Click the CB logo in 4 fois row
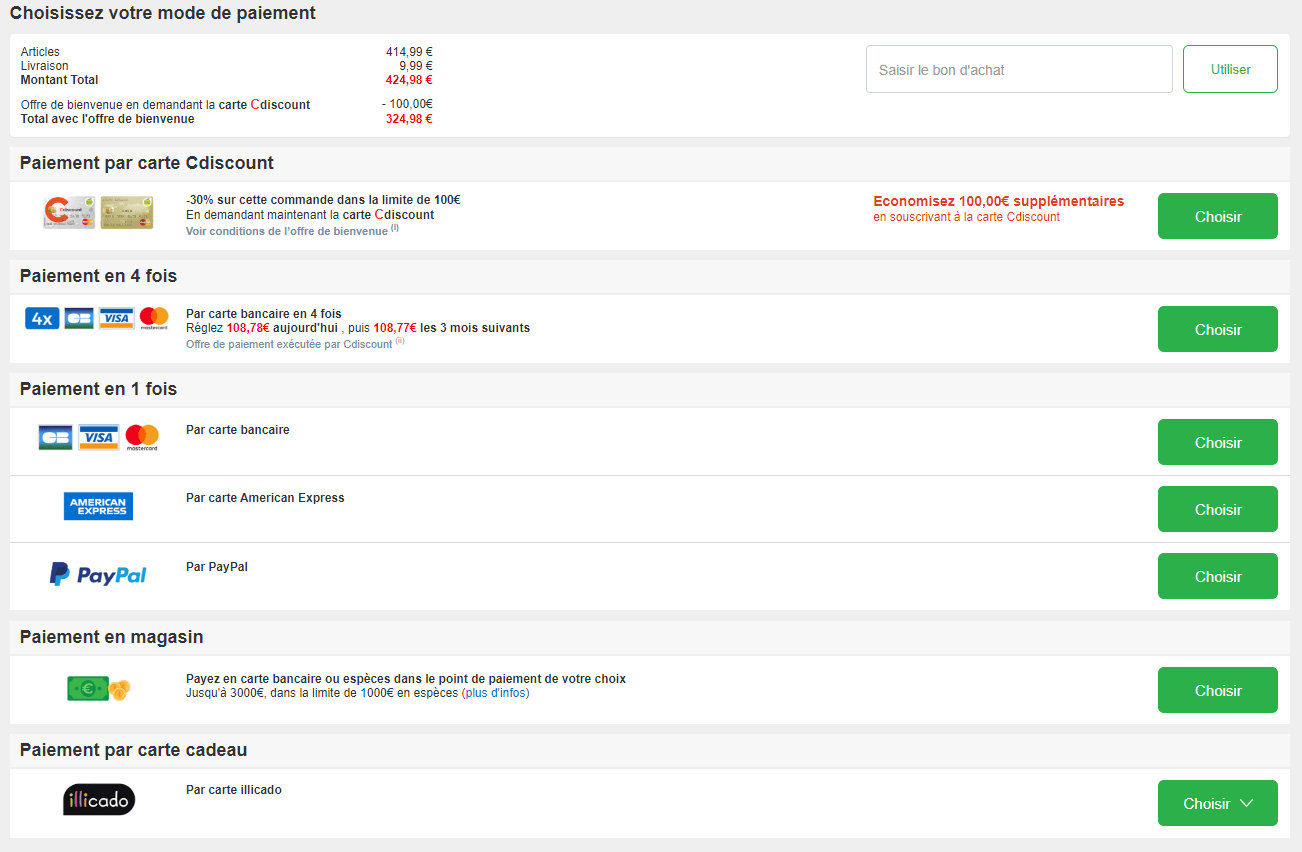This screenshot has height=852, width=1302. coord(79,318)
